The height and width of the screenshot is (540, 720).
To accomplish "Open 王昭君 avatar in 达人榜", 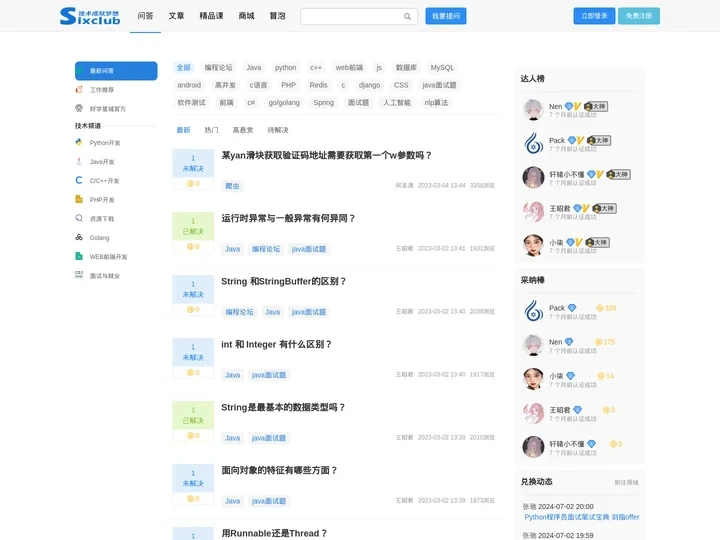I will click(x=533, y=211).
